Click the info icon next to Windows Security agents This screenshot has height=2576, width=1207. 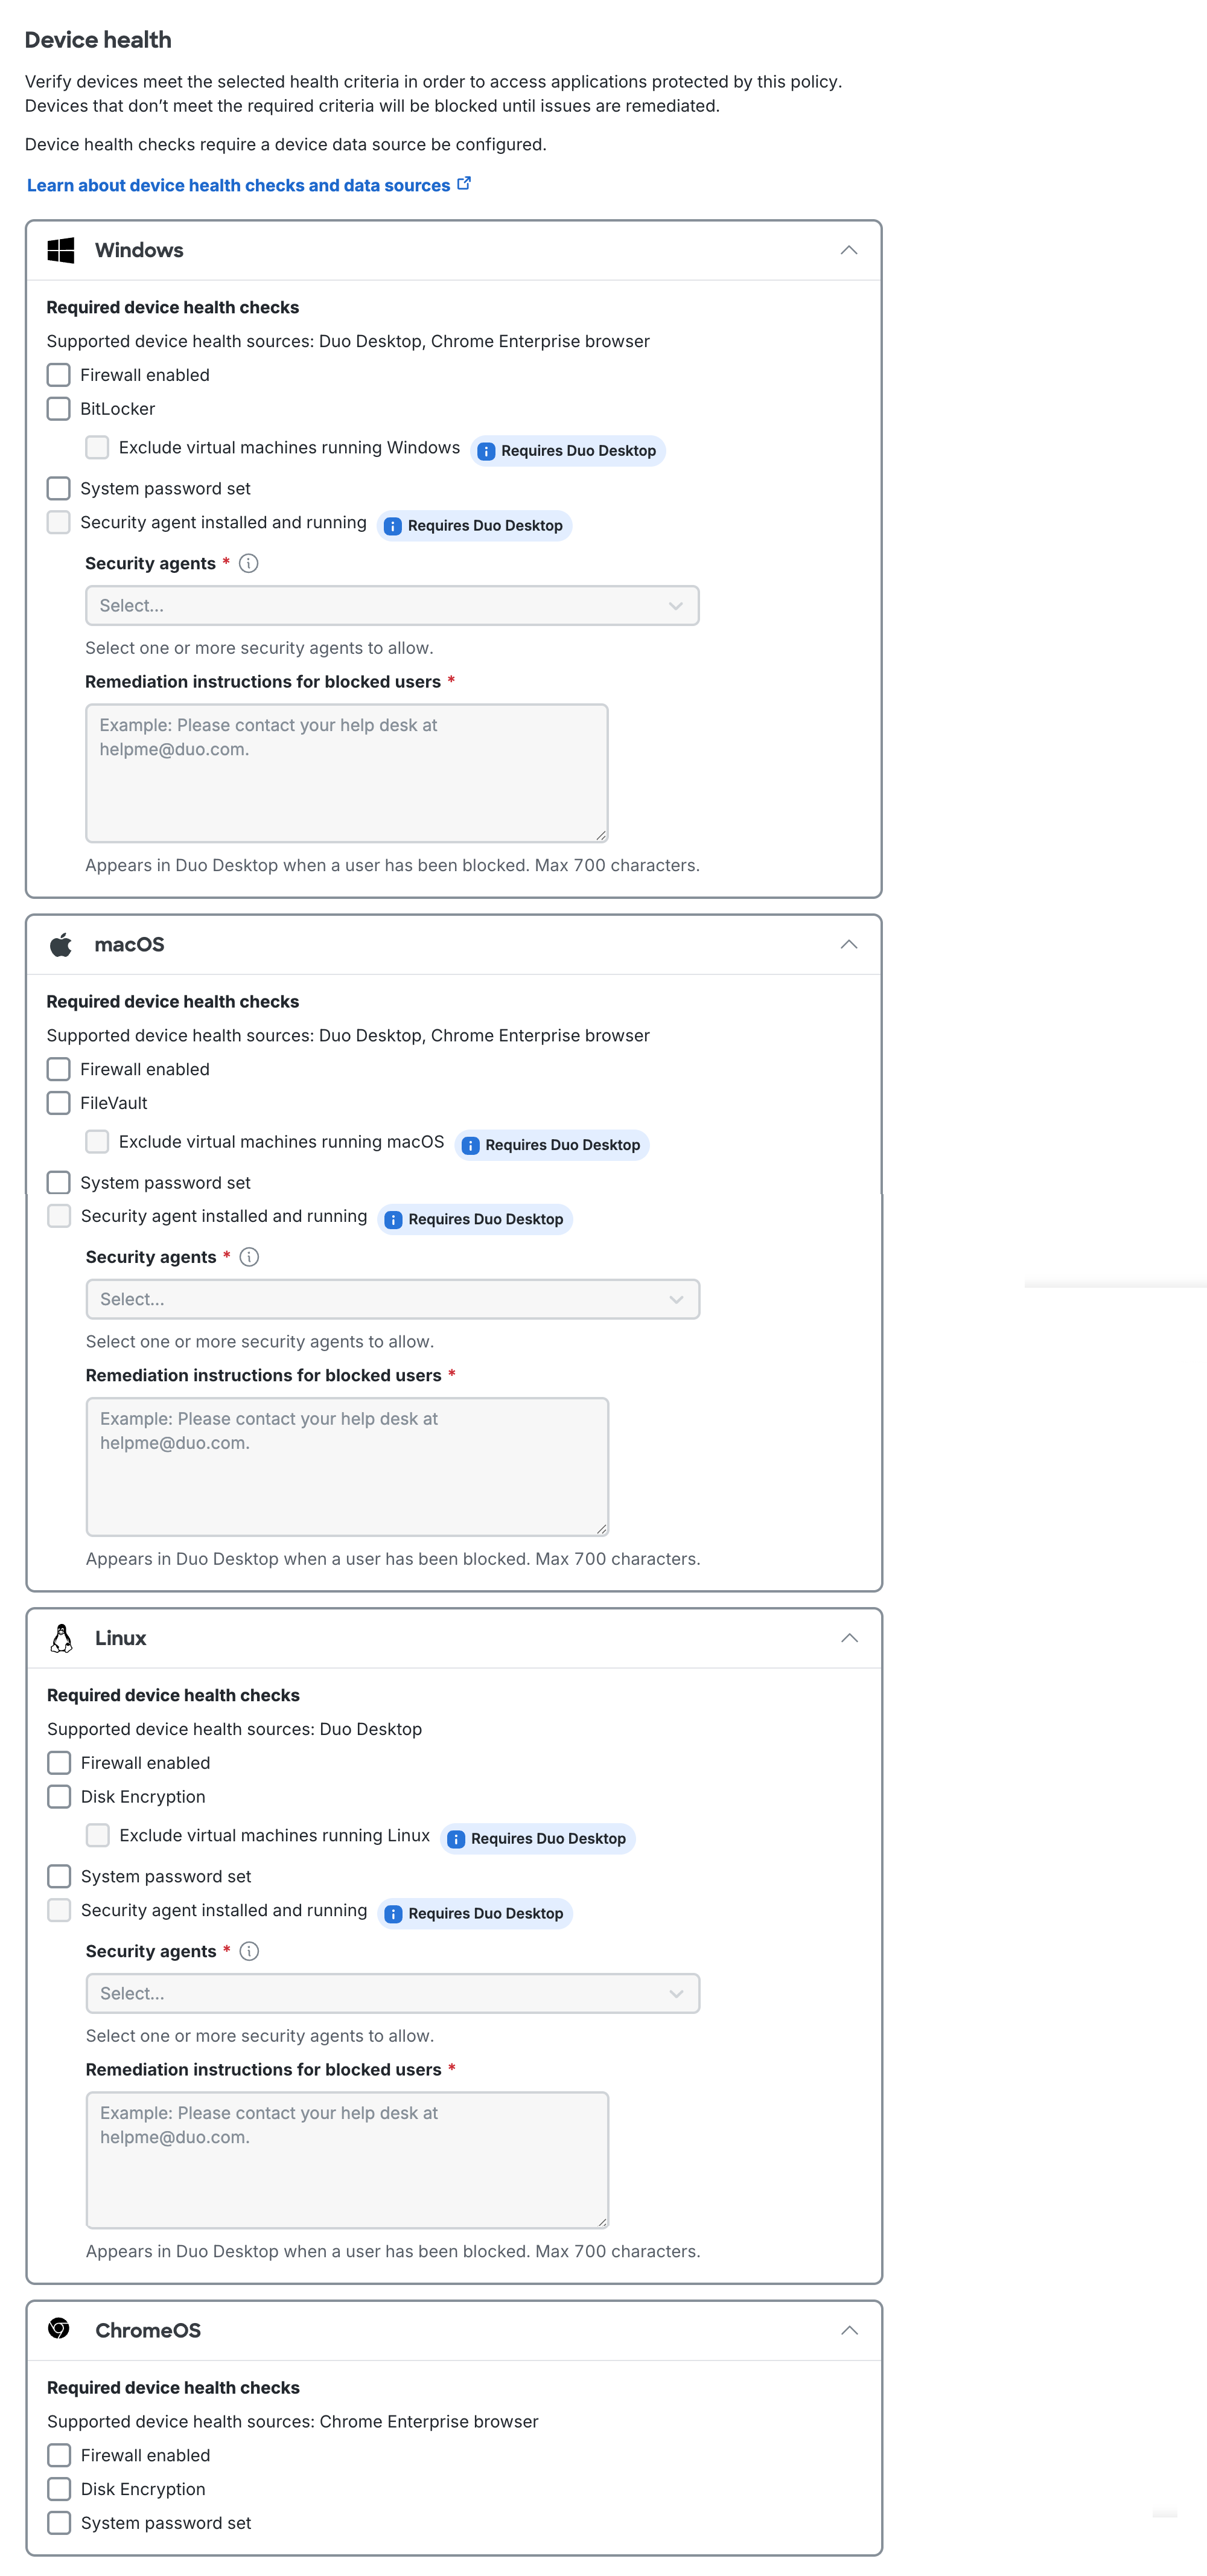point(249,563)
